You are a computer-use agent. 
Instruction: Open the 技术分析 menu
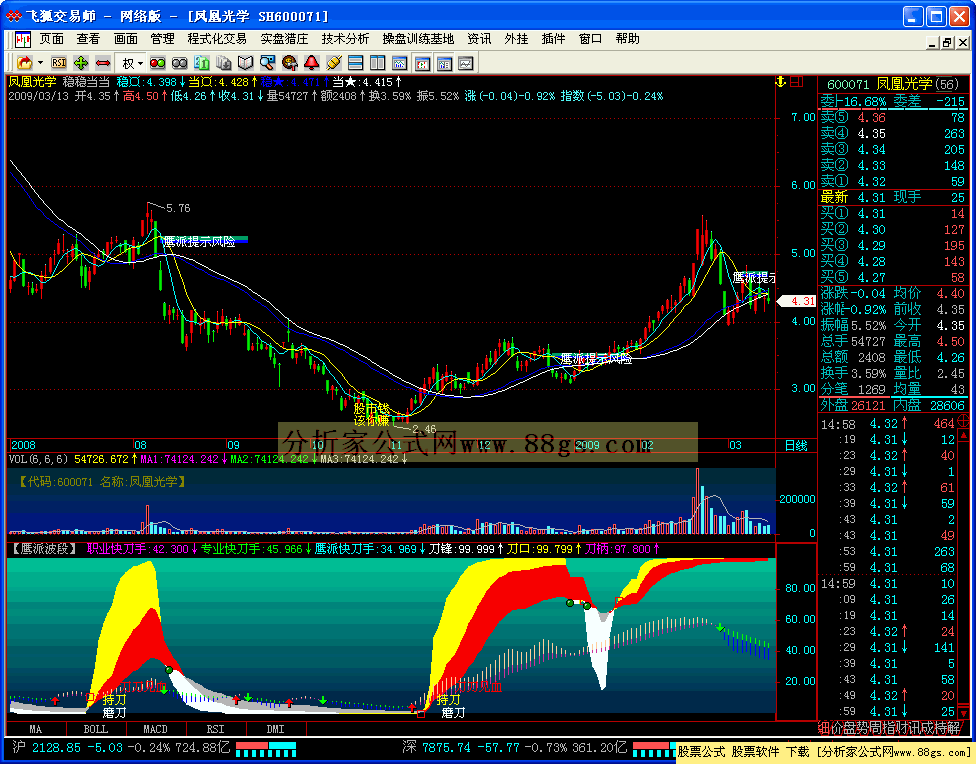(345, 39)
